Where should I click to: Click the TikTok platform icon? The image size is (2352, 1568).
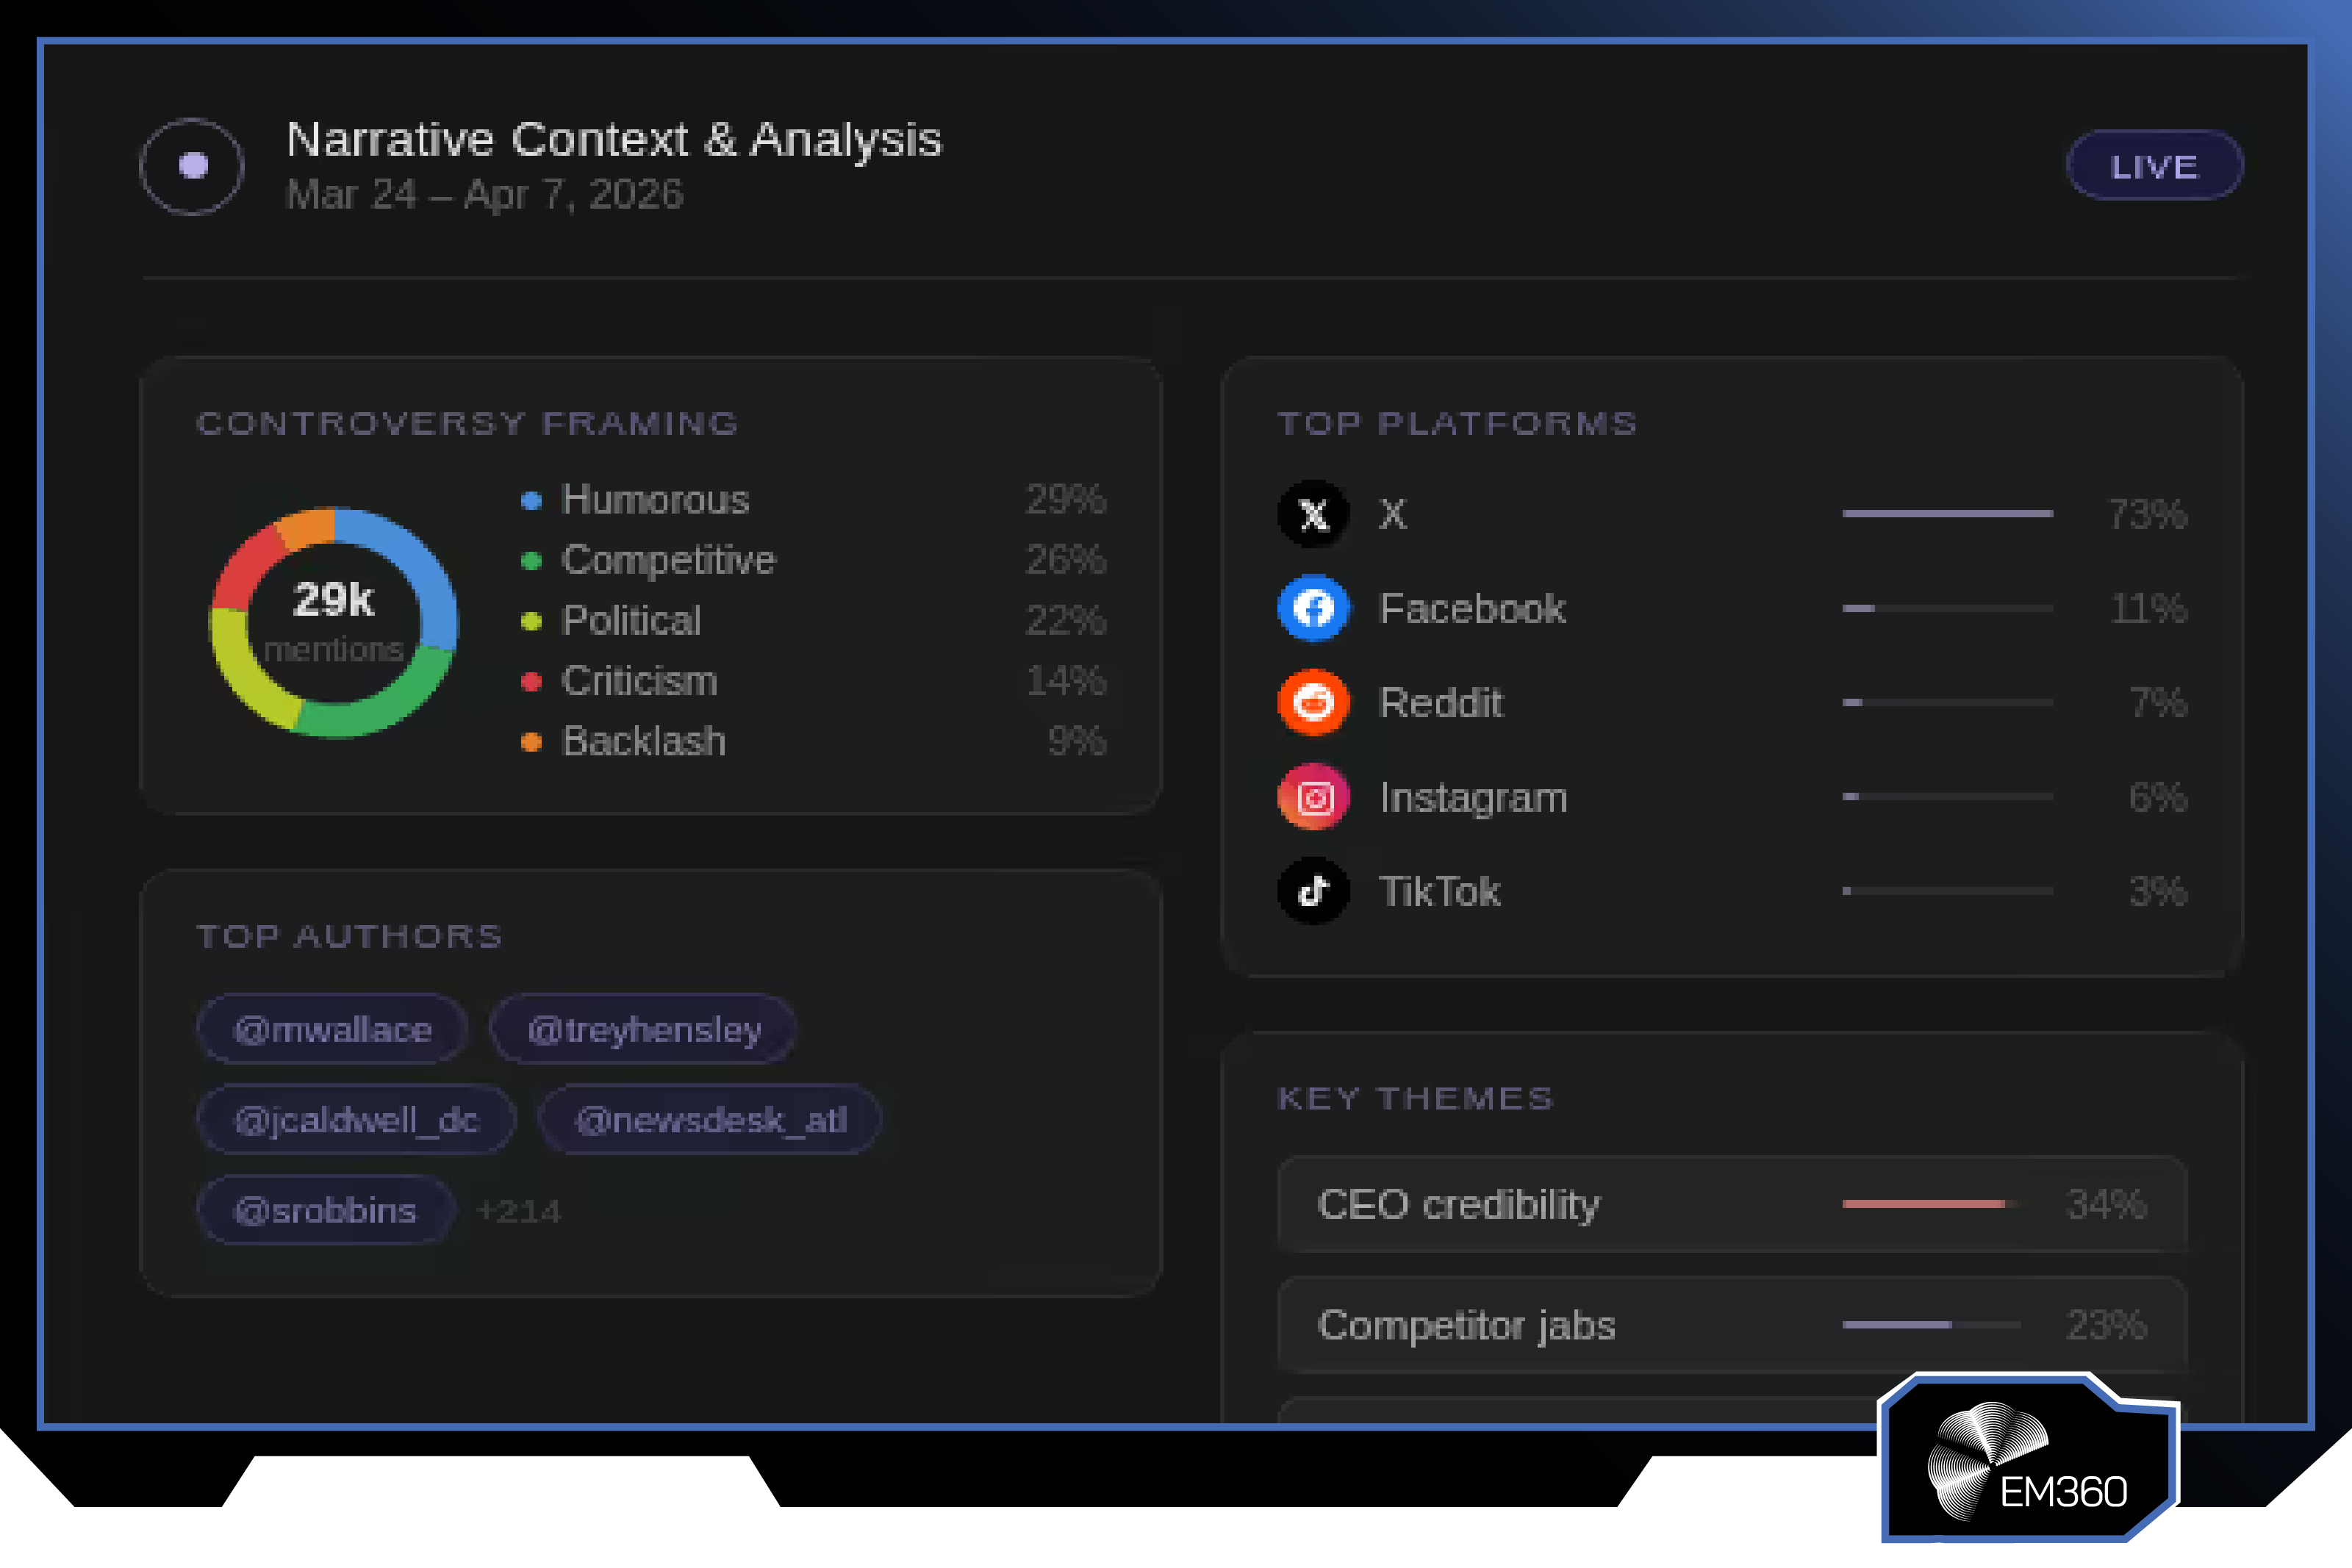(x=1313, y=891)
